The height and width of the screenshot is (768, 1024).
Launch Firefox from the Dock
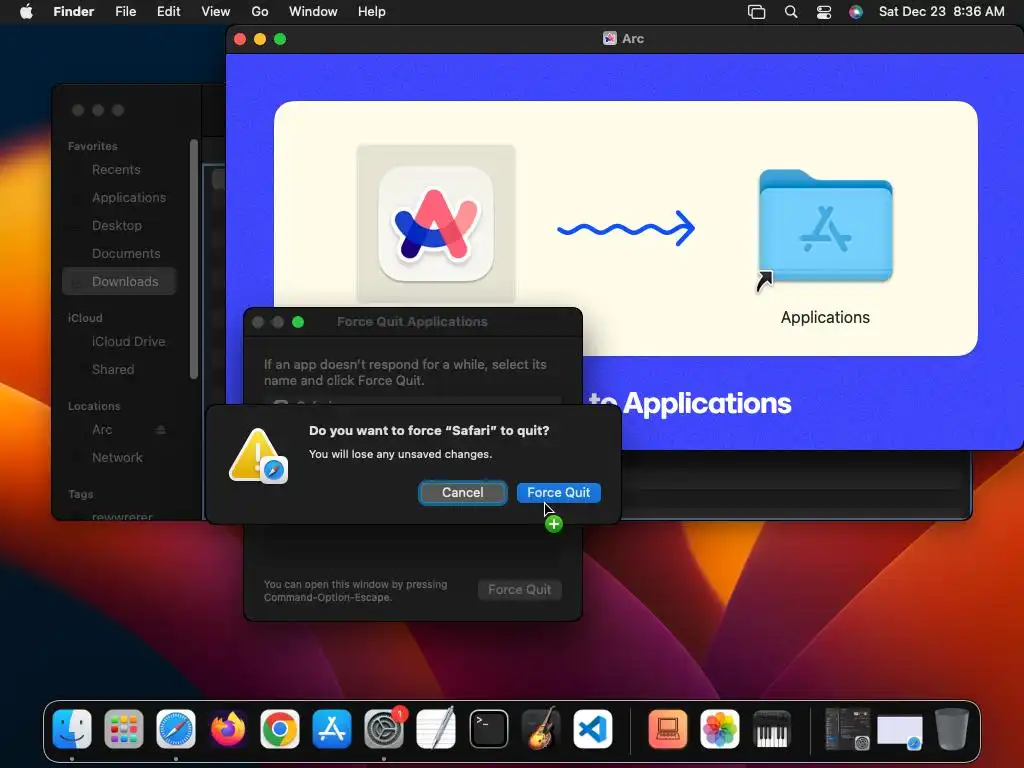228,728
